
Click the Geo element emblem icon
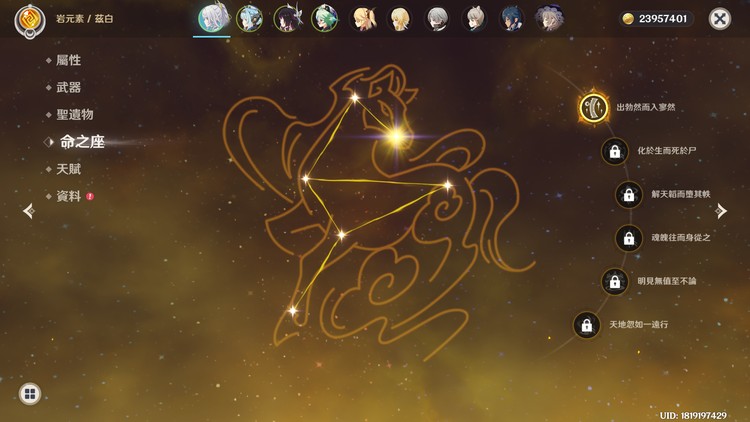click(29, 20)
